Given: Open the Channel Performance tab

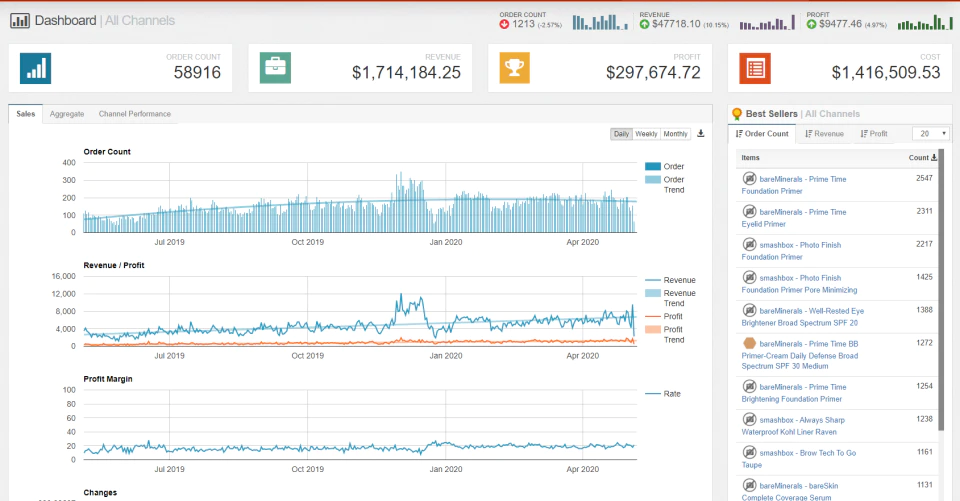Looking at the screenshot, I should click(135, 114).
